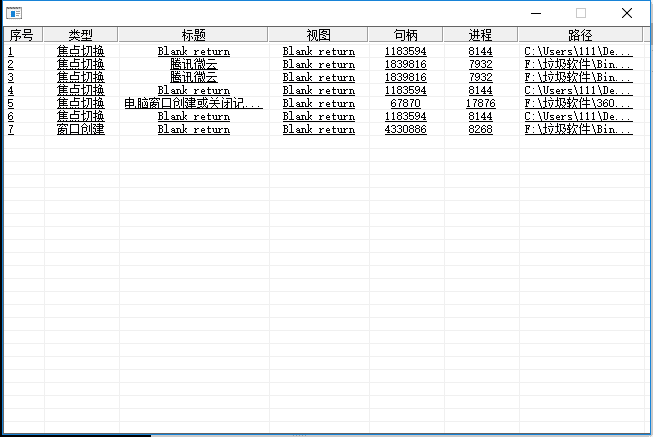Select the 路径 column header
Image resolution: width=653 pixels, height=437 pixels.
click(x=580, y=35)
